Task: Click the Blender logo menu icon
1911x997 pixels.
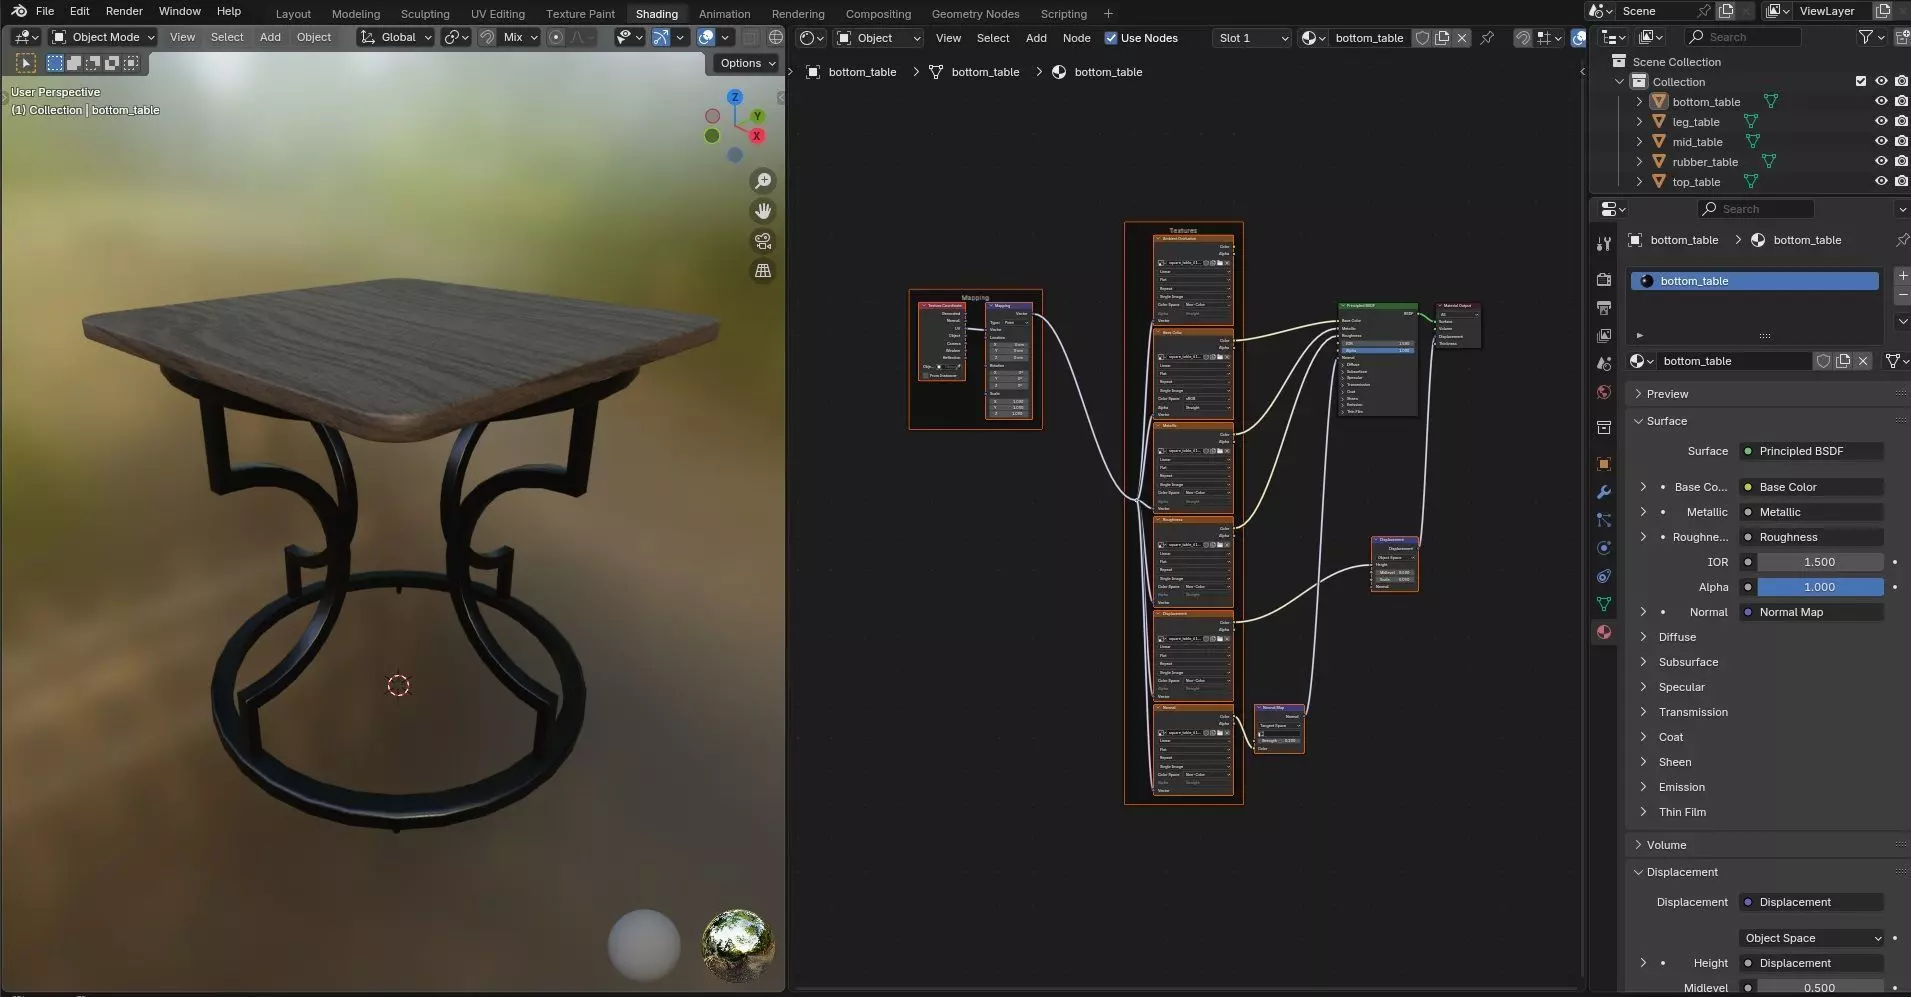Action: [19, 11]
